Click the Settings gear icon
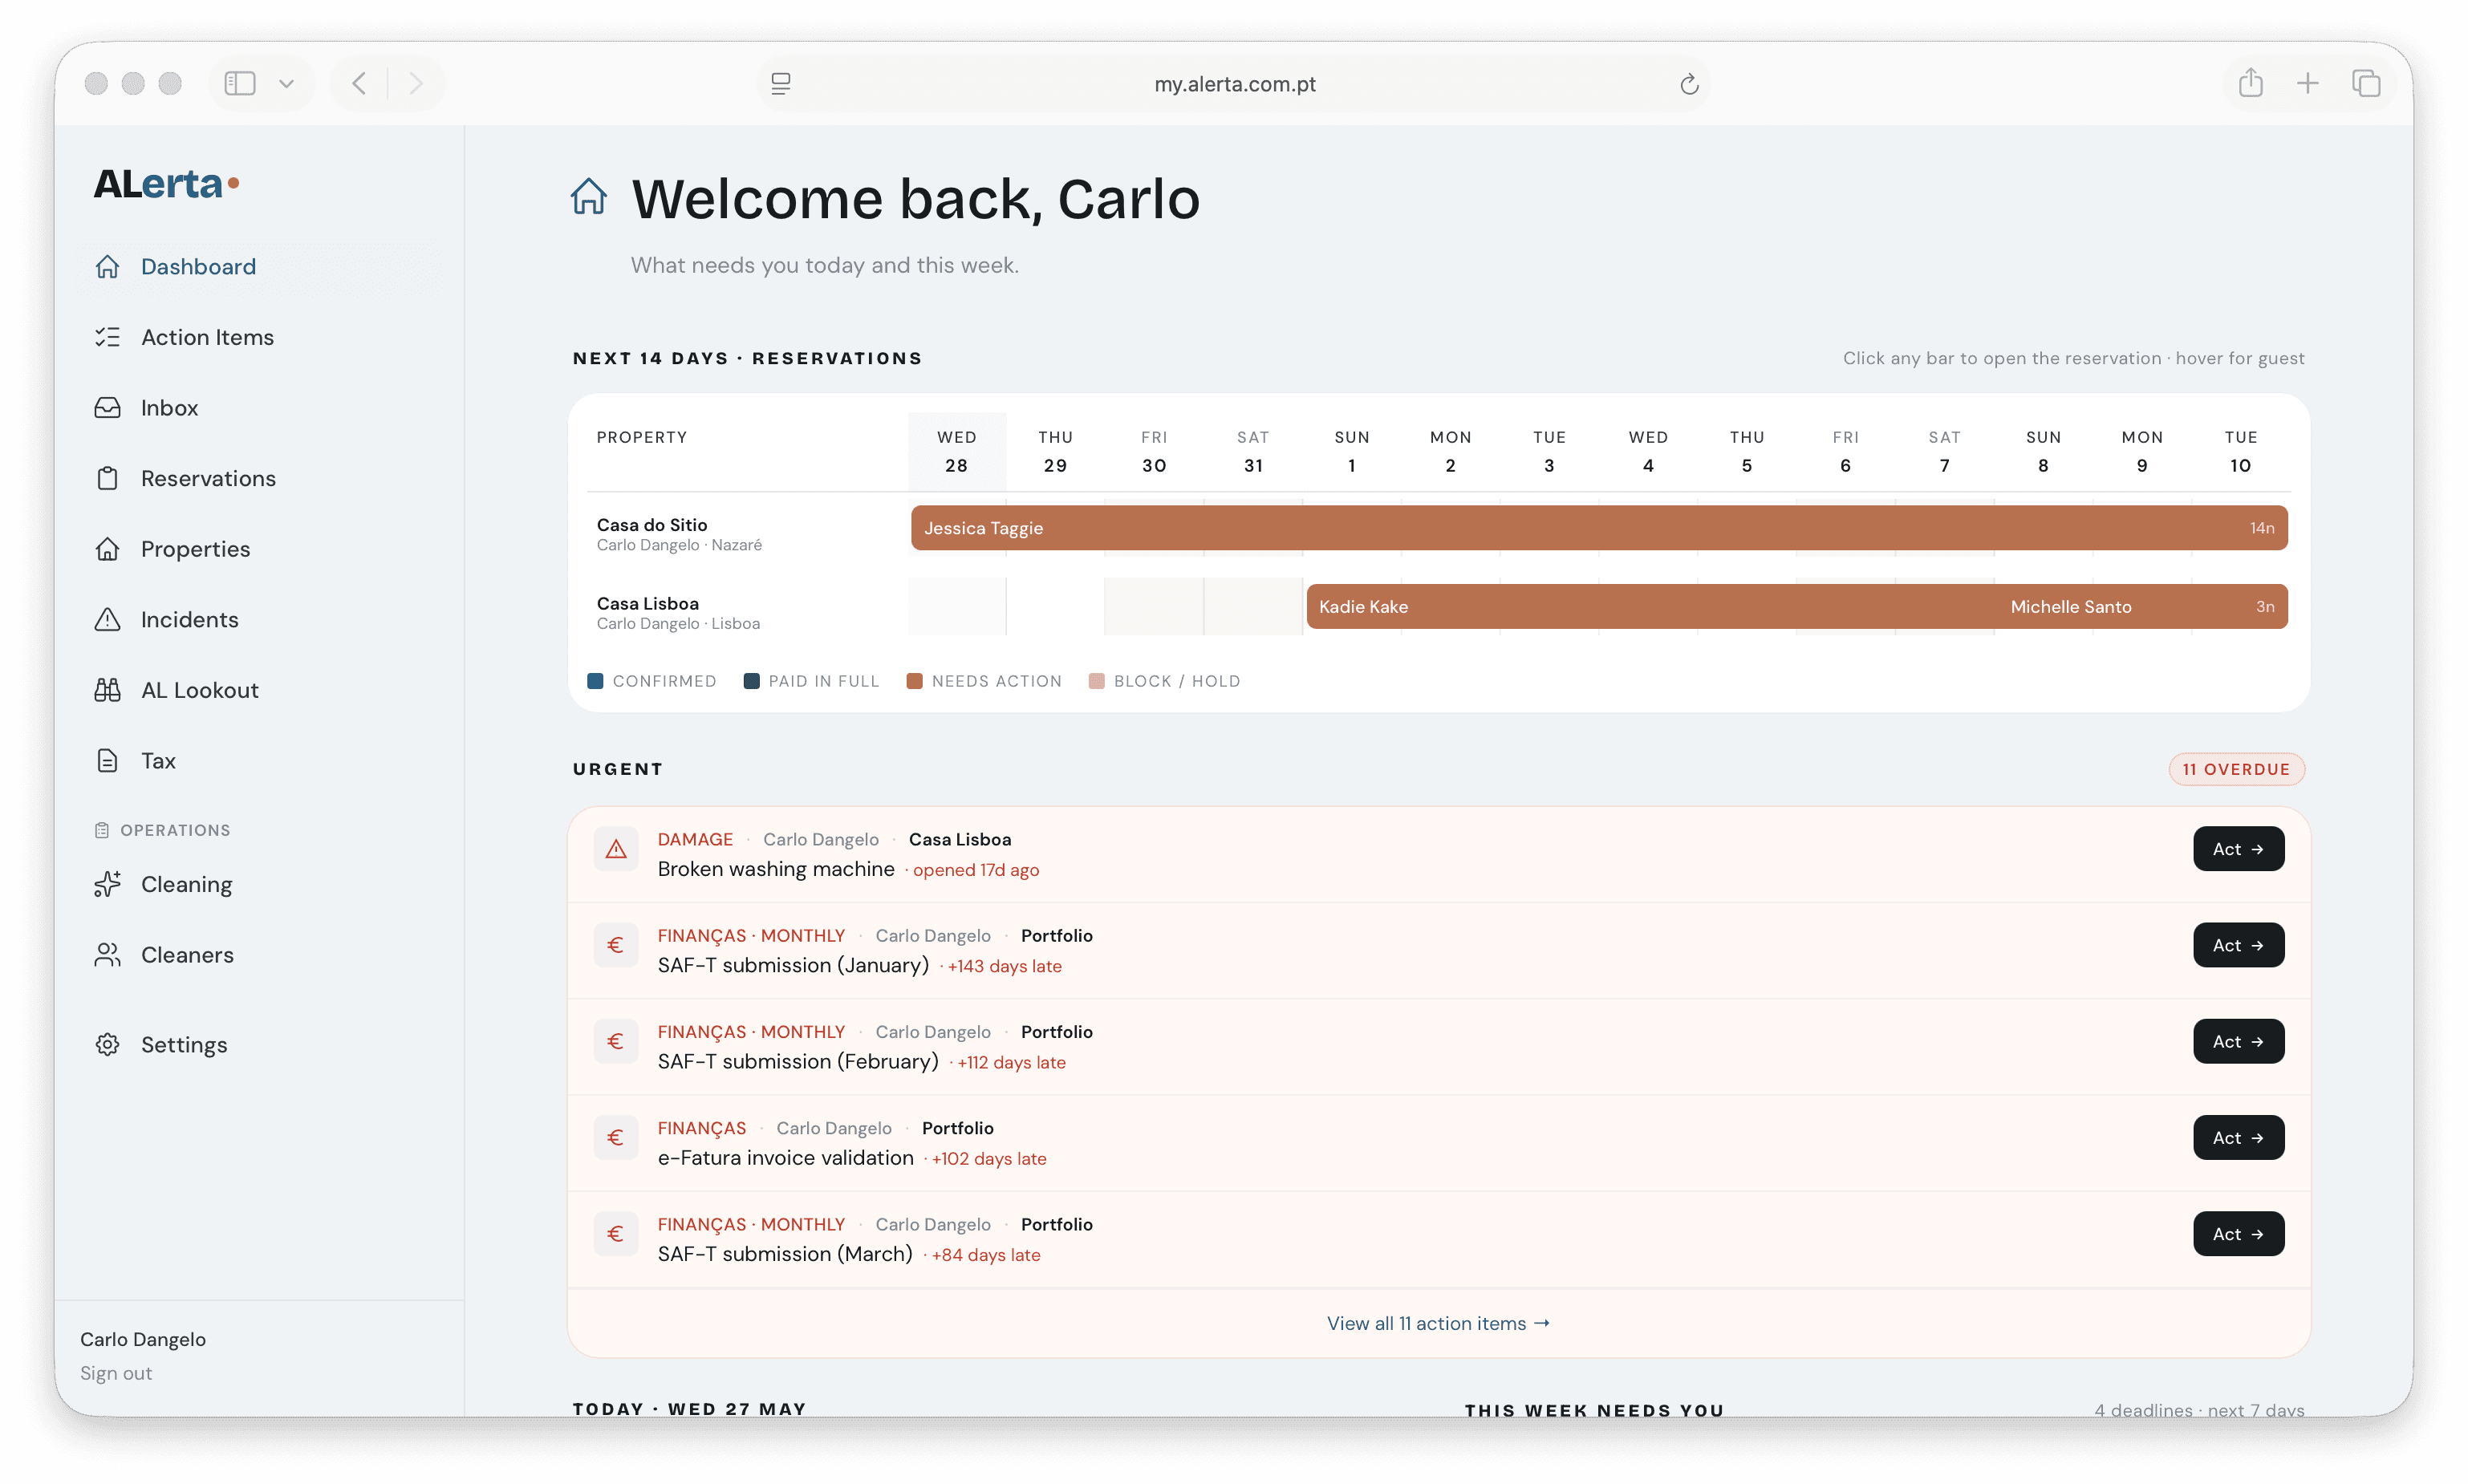Image resolution: width=2468 pixels, height=1484 pixels. point(107,1045)
